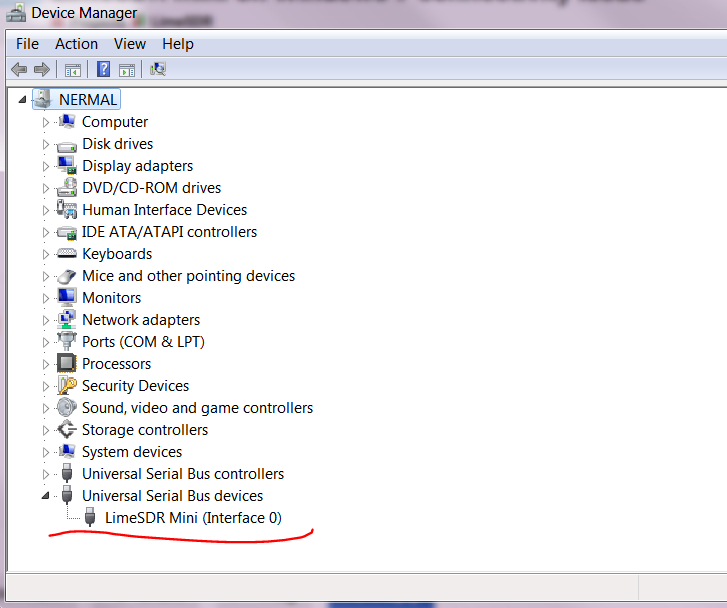Click the System devices icon
Viewport: 727px width, 608px height.
(x=67, y=451)
